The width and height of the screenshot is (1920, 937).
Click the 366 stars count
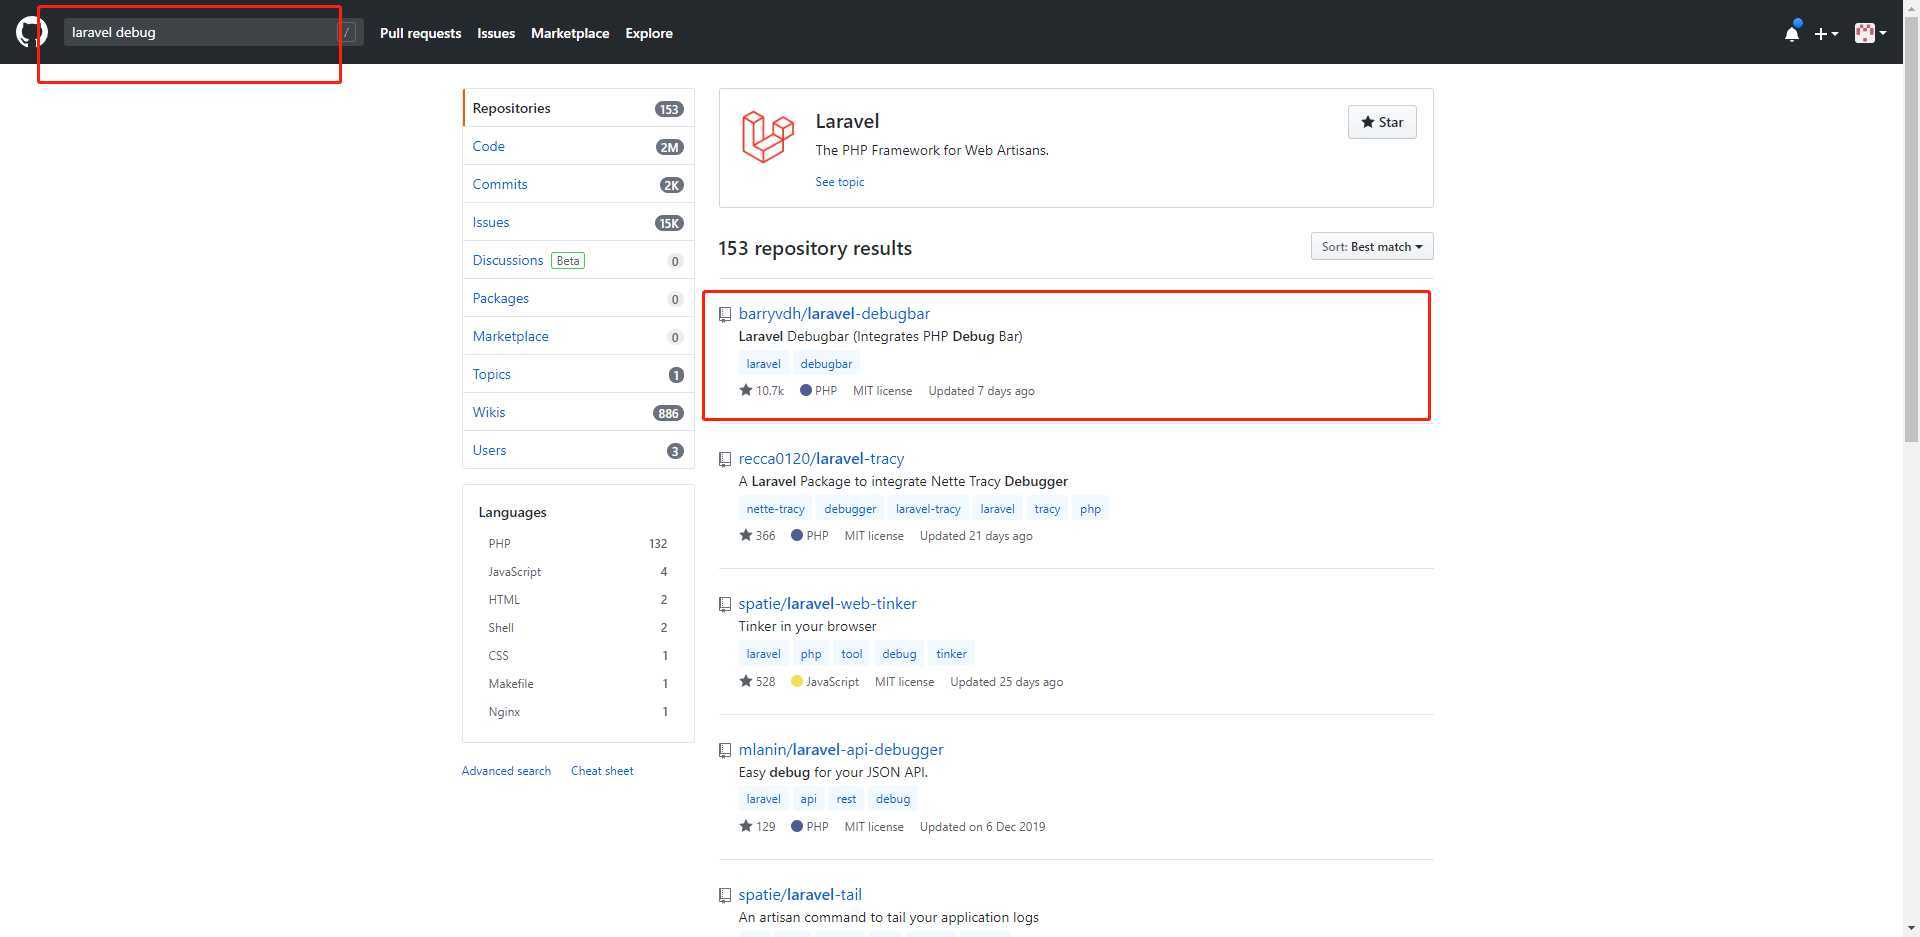pos(758,536)
